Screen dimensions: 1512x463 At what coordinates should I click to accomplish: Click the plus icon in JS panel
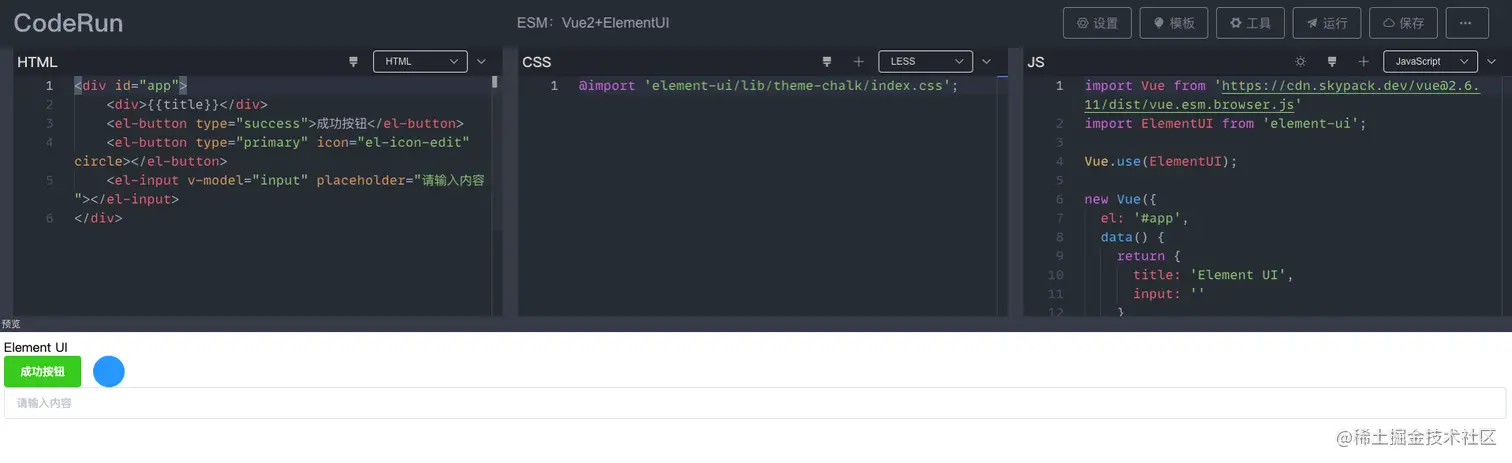1363,62
